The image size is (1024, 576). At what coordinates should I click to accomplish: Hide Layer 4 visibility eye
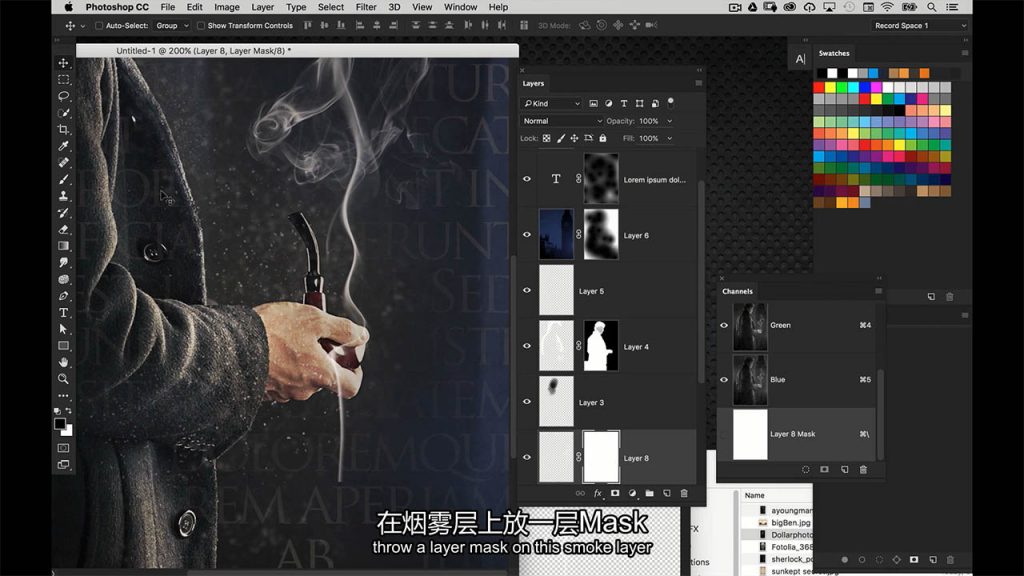click(527, 345)
